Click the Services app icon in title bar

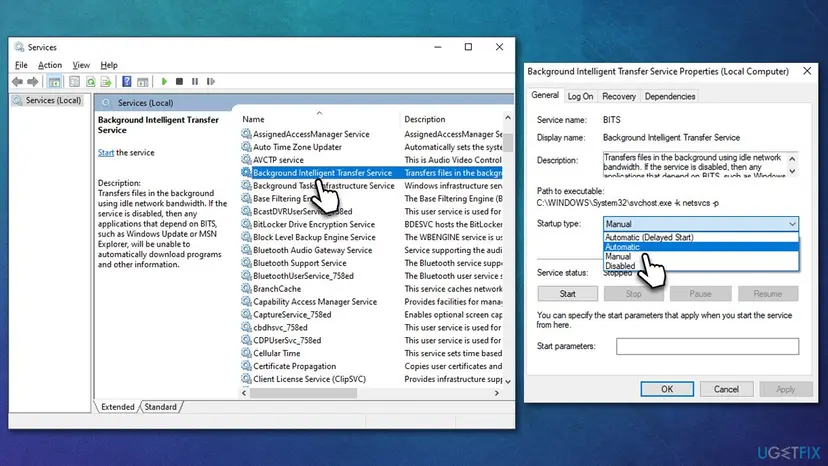click(20, 47)
